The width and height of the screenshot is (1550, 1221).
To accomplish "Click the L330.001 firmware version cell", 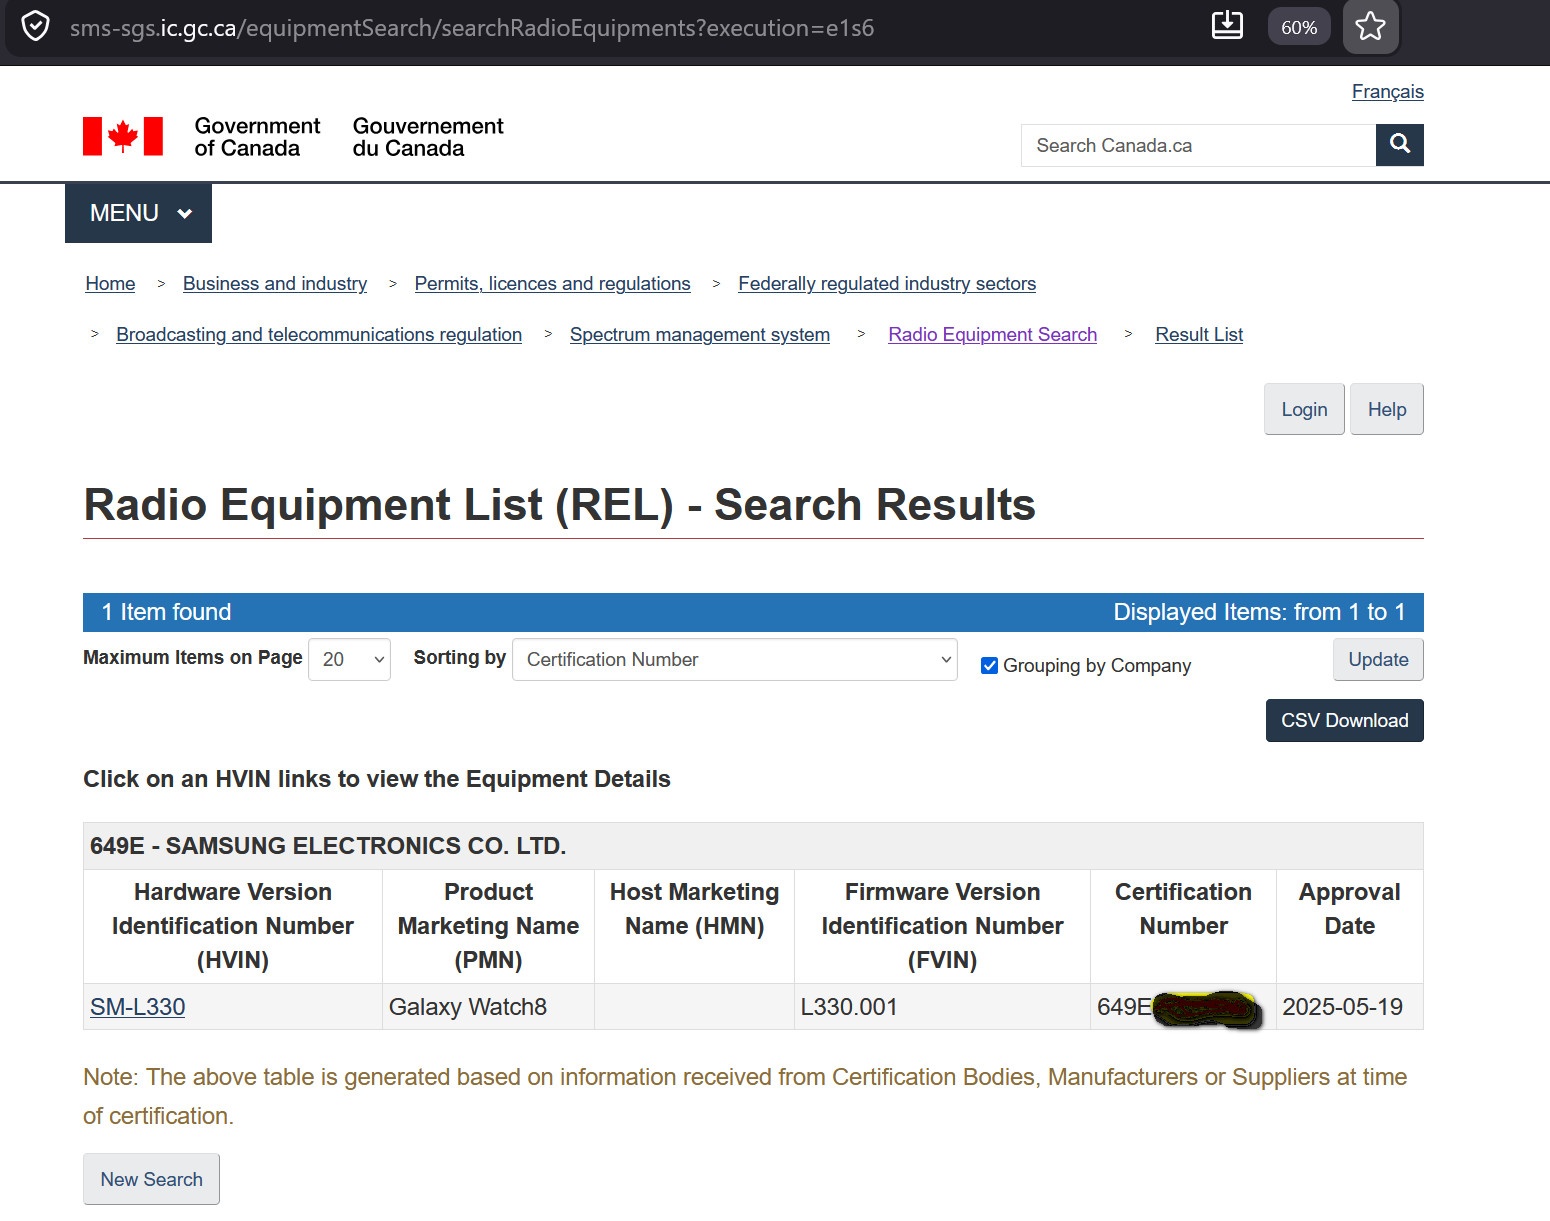I will click(942, 1007).
